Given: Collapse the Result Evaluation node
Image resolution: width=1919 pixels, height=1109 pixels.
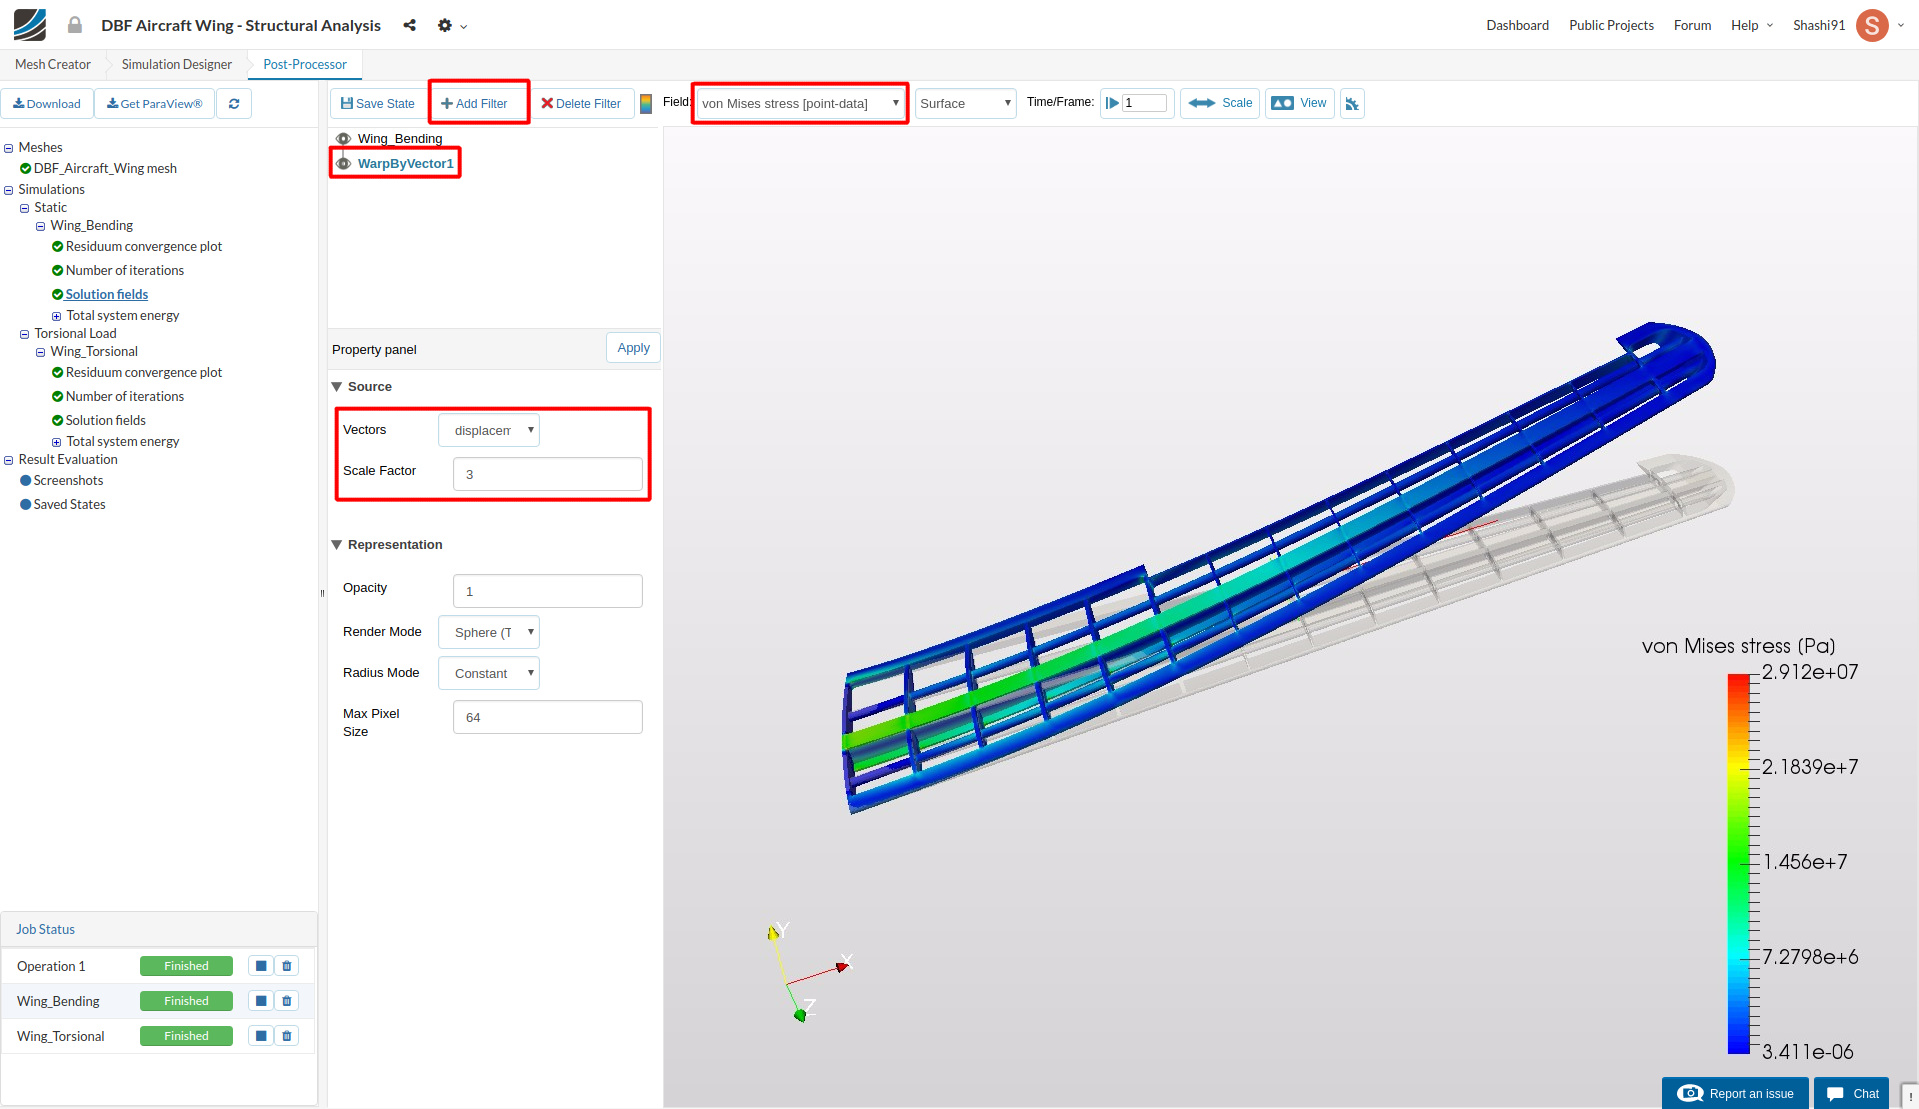Looking at the screenshot, I should pyautogui.click(x=9, y=460).
